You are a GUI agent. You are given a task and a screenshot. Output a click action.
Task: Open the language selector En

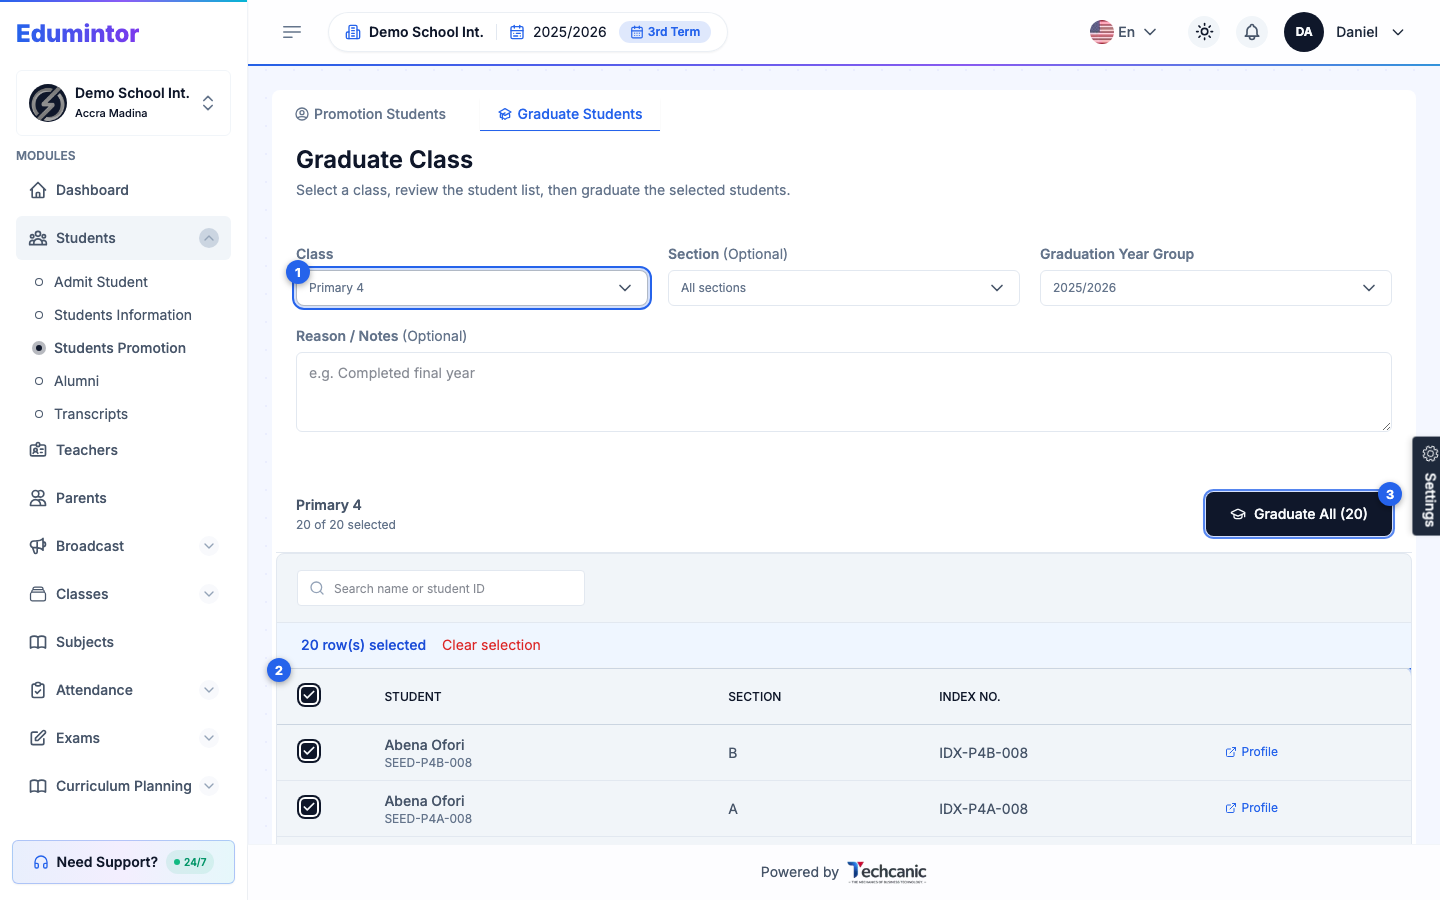1123,32
